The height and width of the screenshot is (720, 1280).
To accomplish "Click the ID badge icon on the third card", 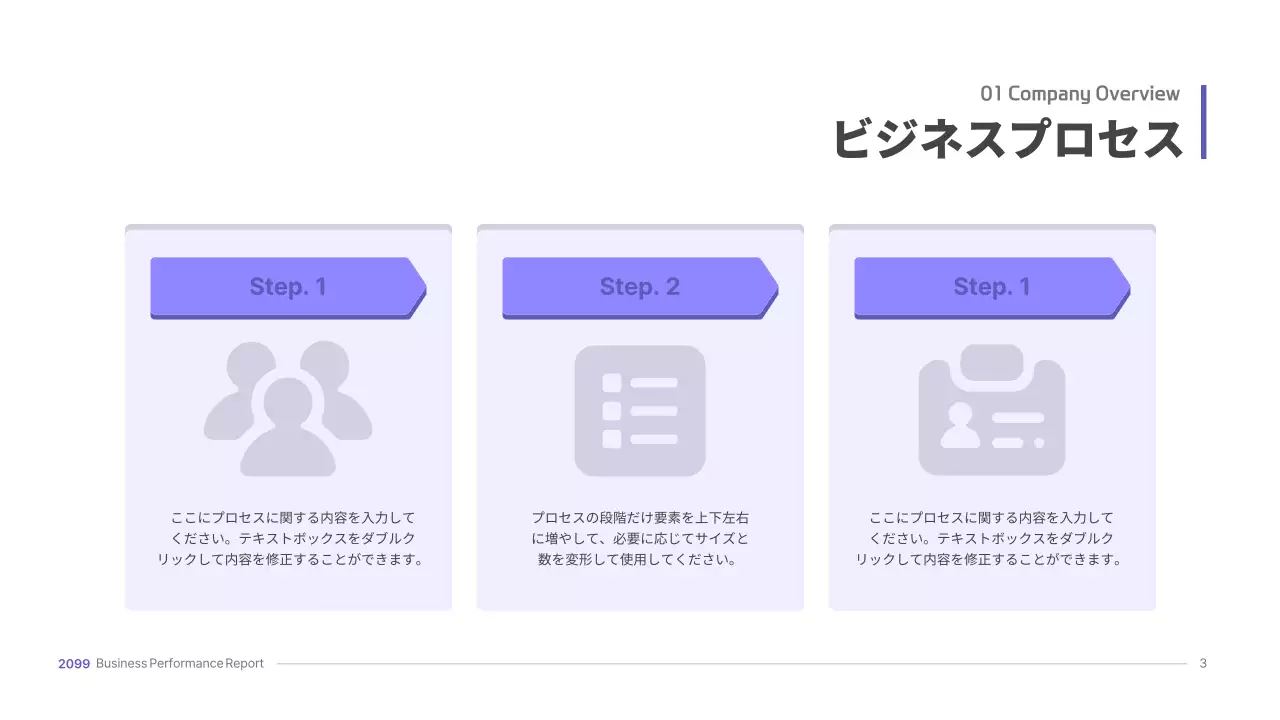I will tap(992, 410).
